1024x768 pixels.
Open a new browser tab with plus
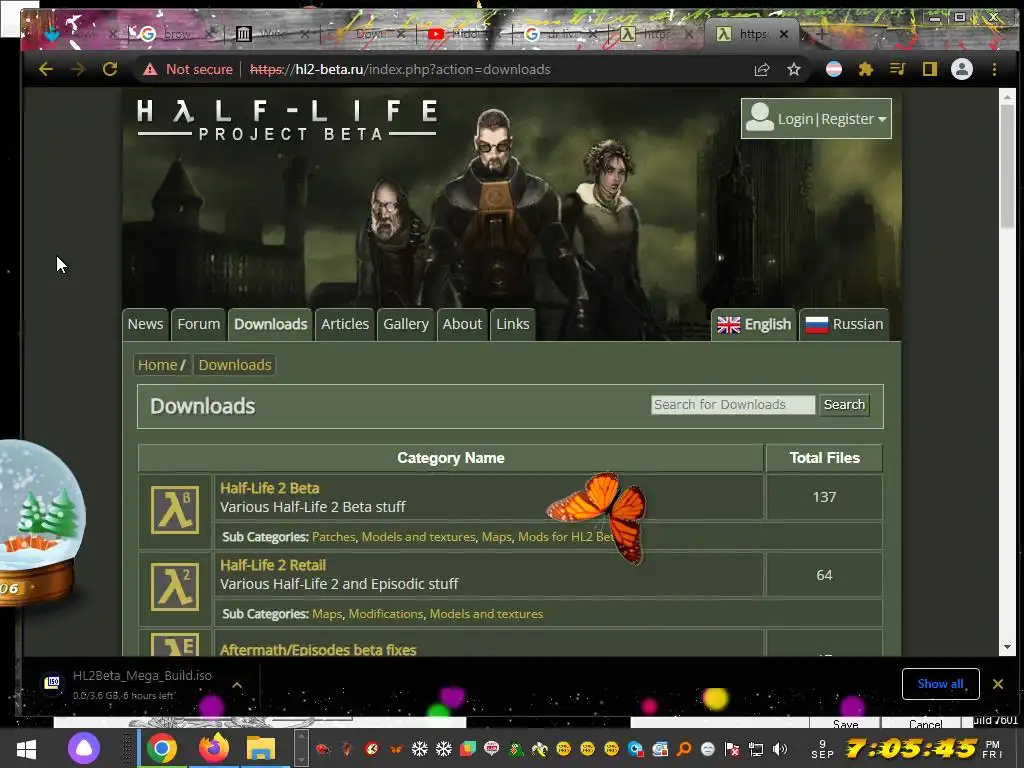tap(822, 34)
